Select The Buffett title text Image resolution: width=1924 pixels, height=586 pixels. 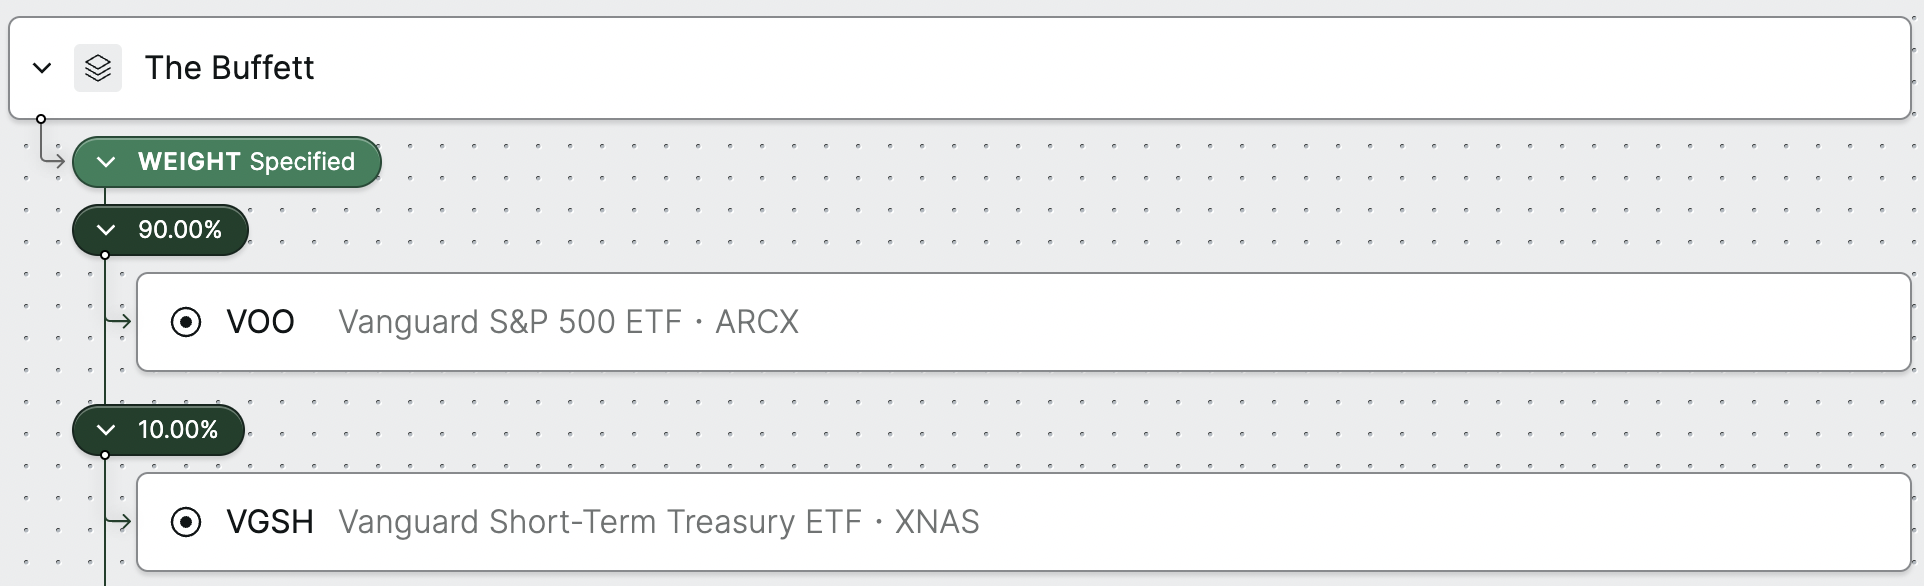pyautogui.click(x=230, y=68)
